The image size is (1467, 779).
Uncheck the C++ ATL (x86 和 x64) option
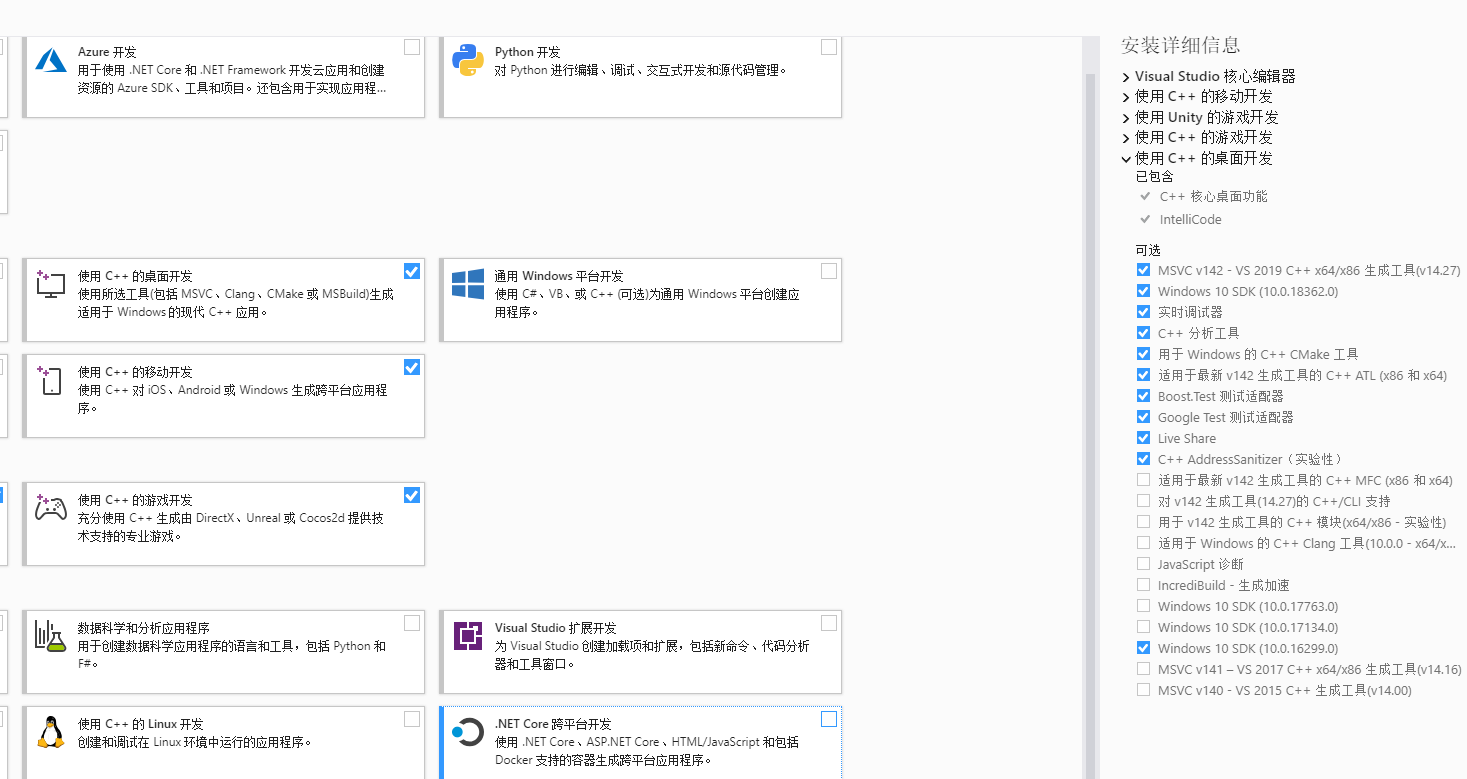(1143, 375)
